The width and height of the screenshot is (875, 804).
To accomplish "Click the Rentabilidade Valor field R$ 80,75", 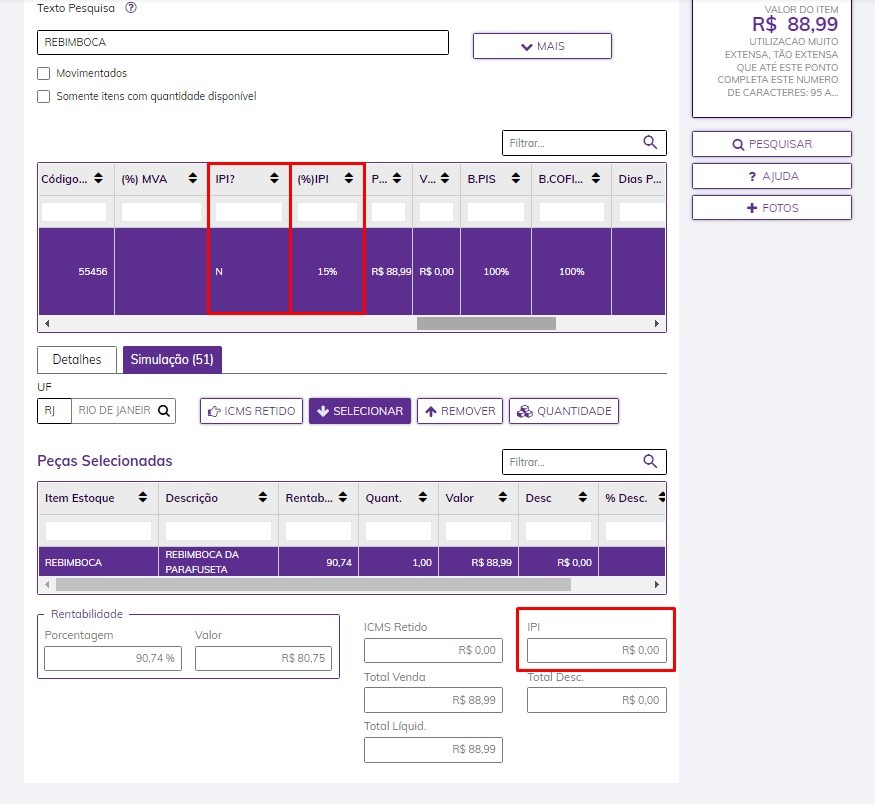I will (263, 658).
